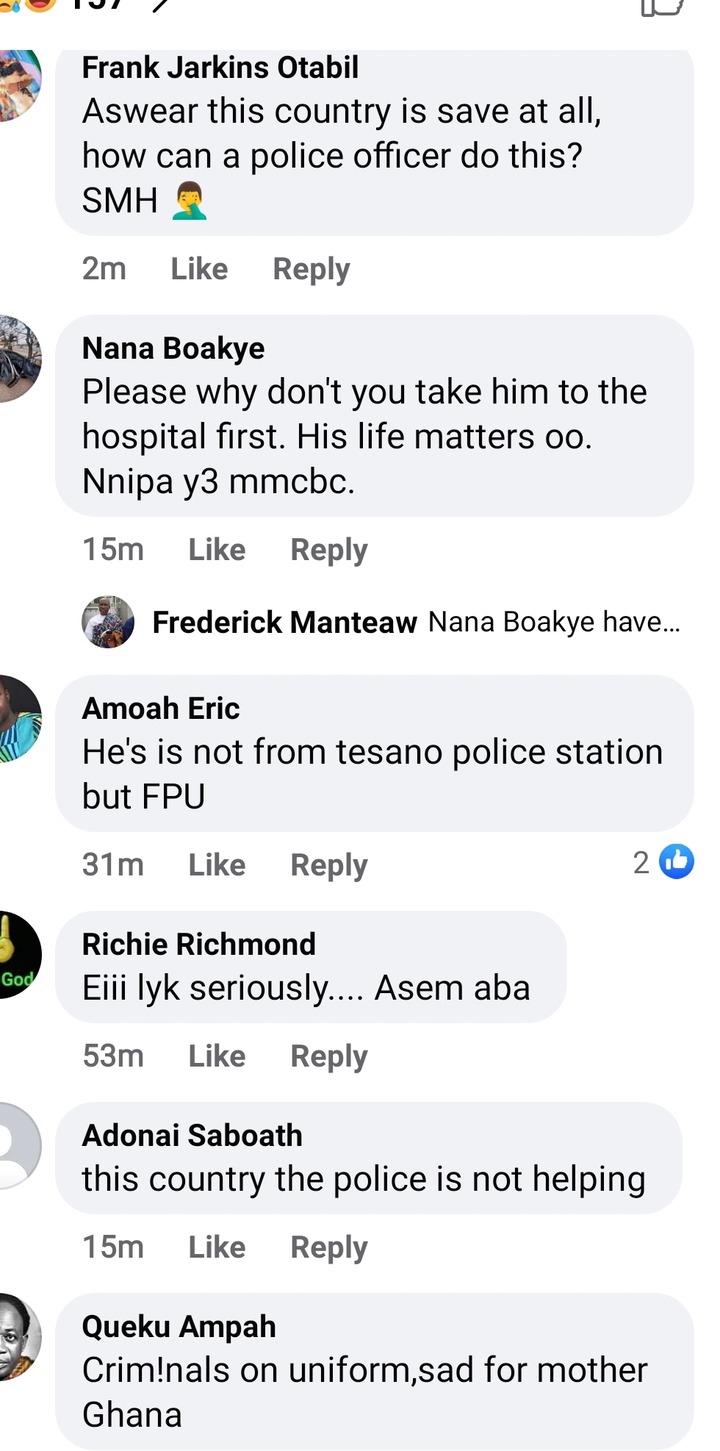The width and height of the screenshot is (720, 1451).
Task: Open Queku Ampah's profile name link
Action: [178, 1327]
